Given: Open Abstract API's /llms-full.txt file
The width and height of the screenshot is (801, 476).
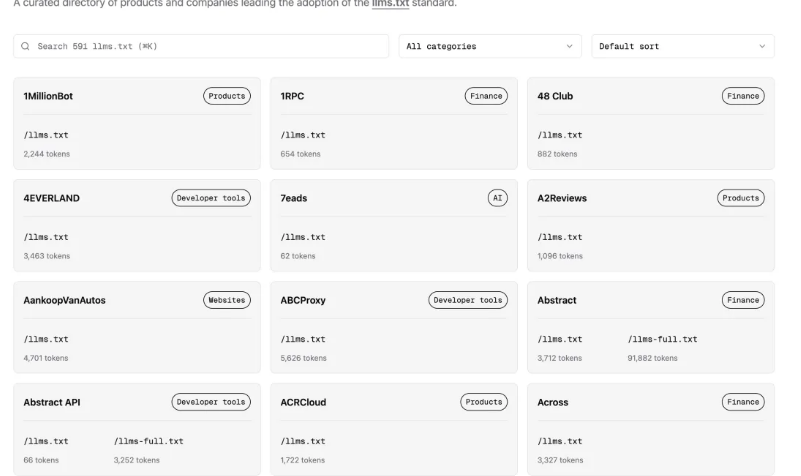Looking at the screenshot, I should pos(148,441).
